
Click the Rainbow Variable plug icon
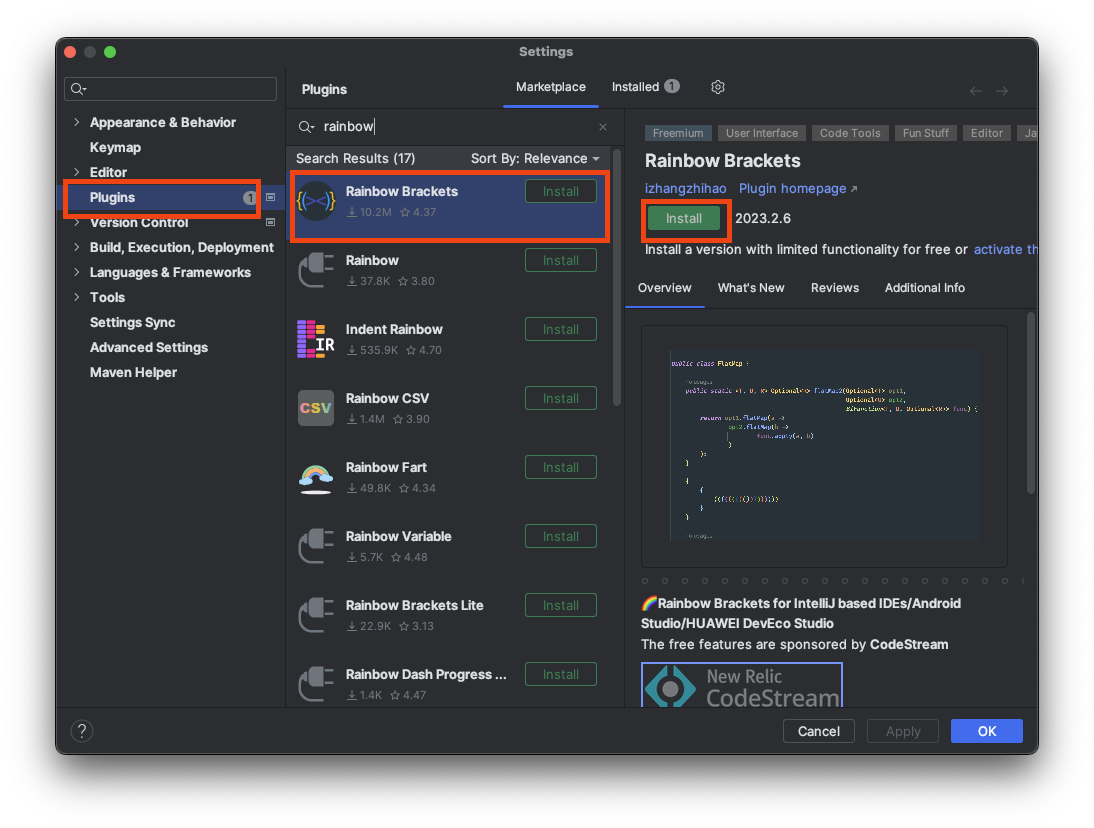pos(316,546)
